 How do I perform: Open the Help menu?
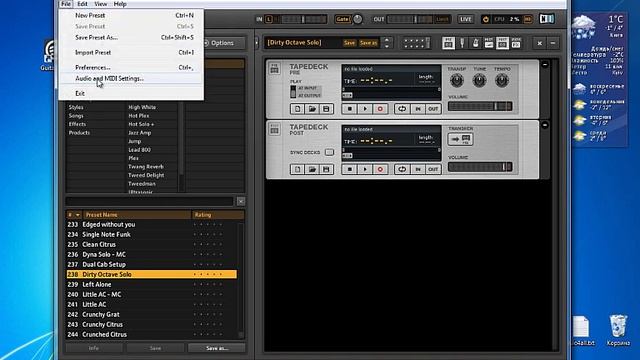120,4
